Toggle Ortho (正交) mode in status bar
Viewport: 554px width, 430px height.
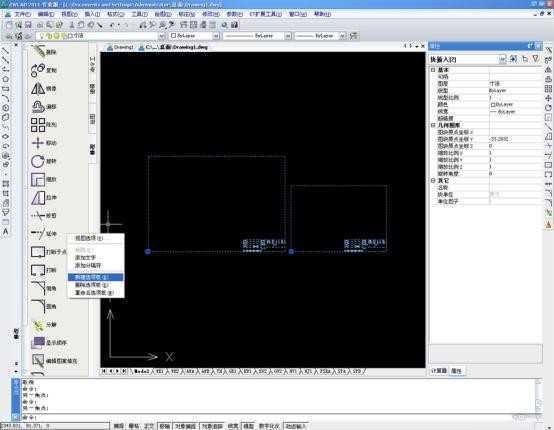(x=149, y=426)
